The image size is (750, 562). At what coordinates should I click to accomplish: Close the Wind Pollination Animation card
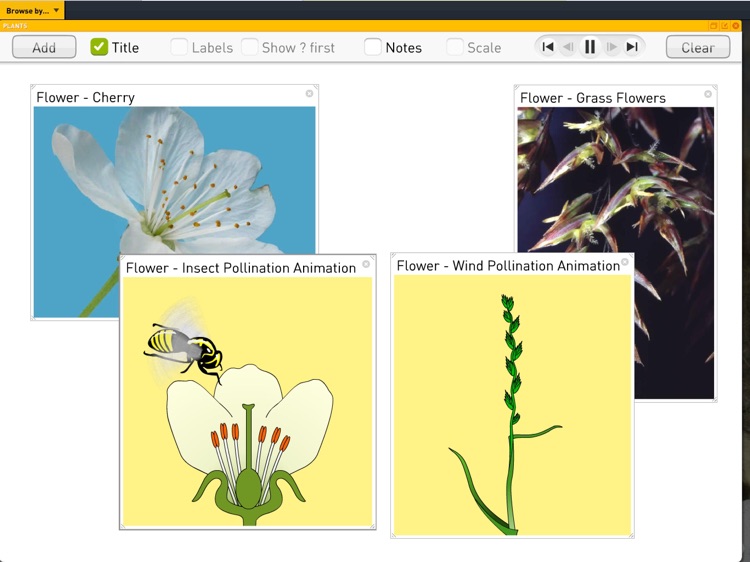tap(625, 262)
